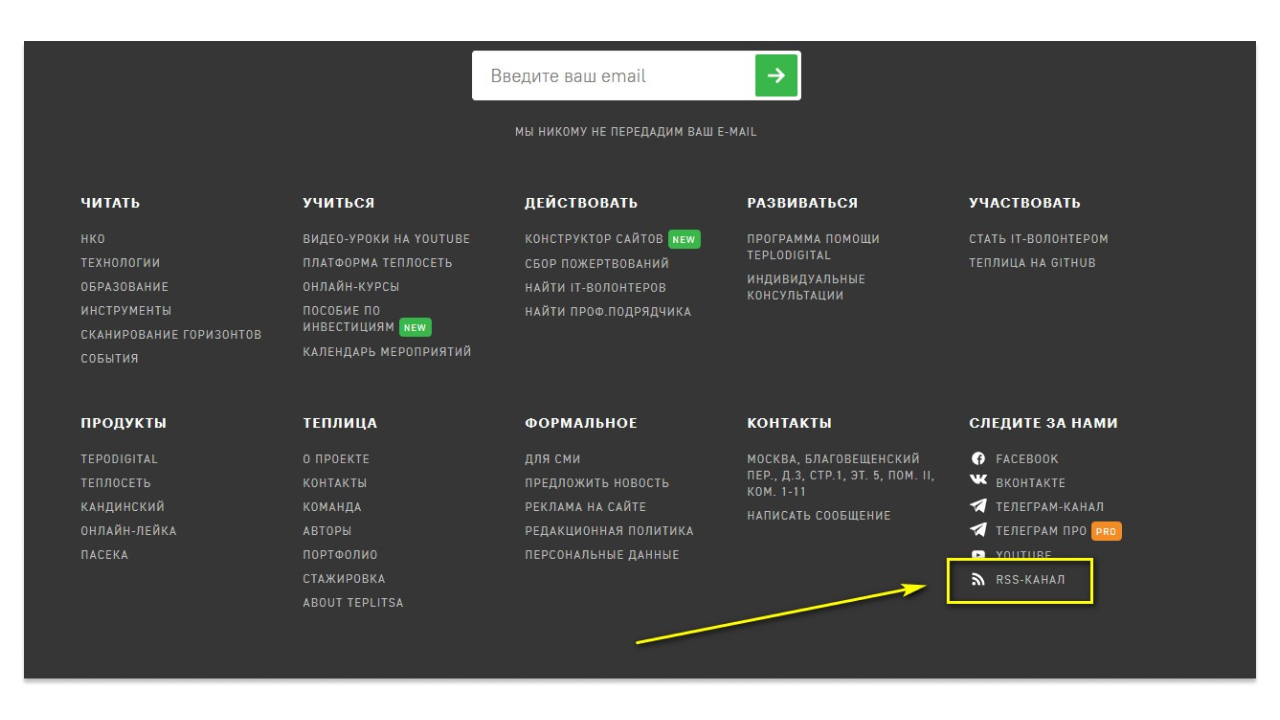Click the VK logo icon

click(x=978, y=482)
